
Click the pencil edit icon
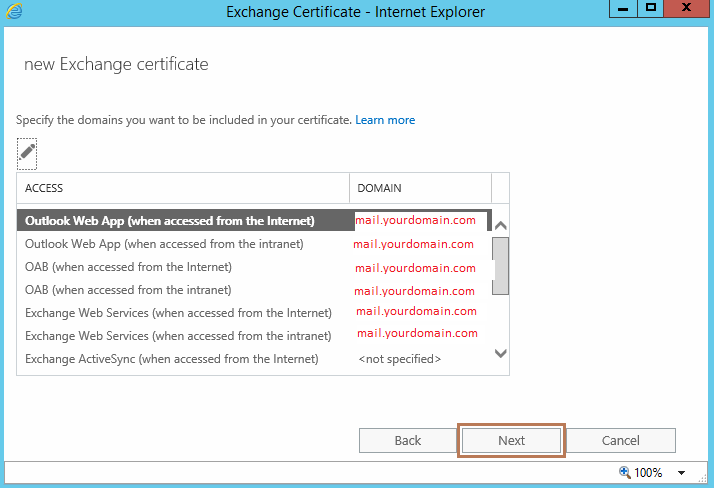[27, 153]
